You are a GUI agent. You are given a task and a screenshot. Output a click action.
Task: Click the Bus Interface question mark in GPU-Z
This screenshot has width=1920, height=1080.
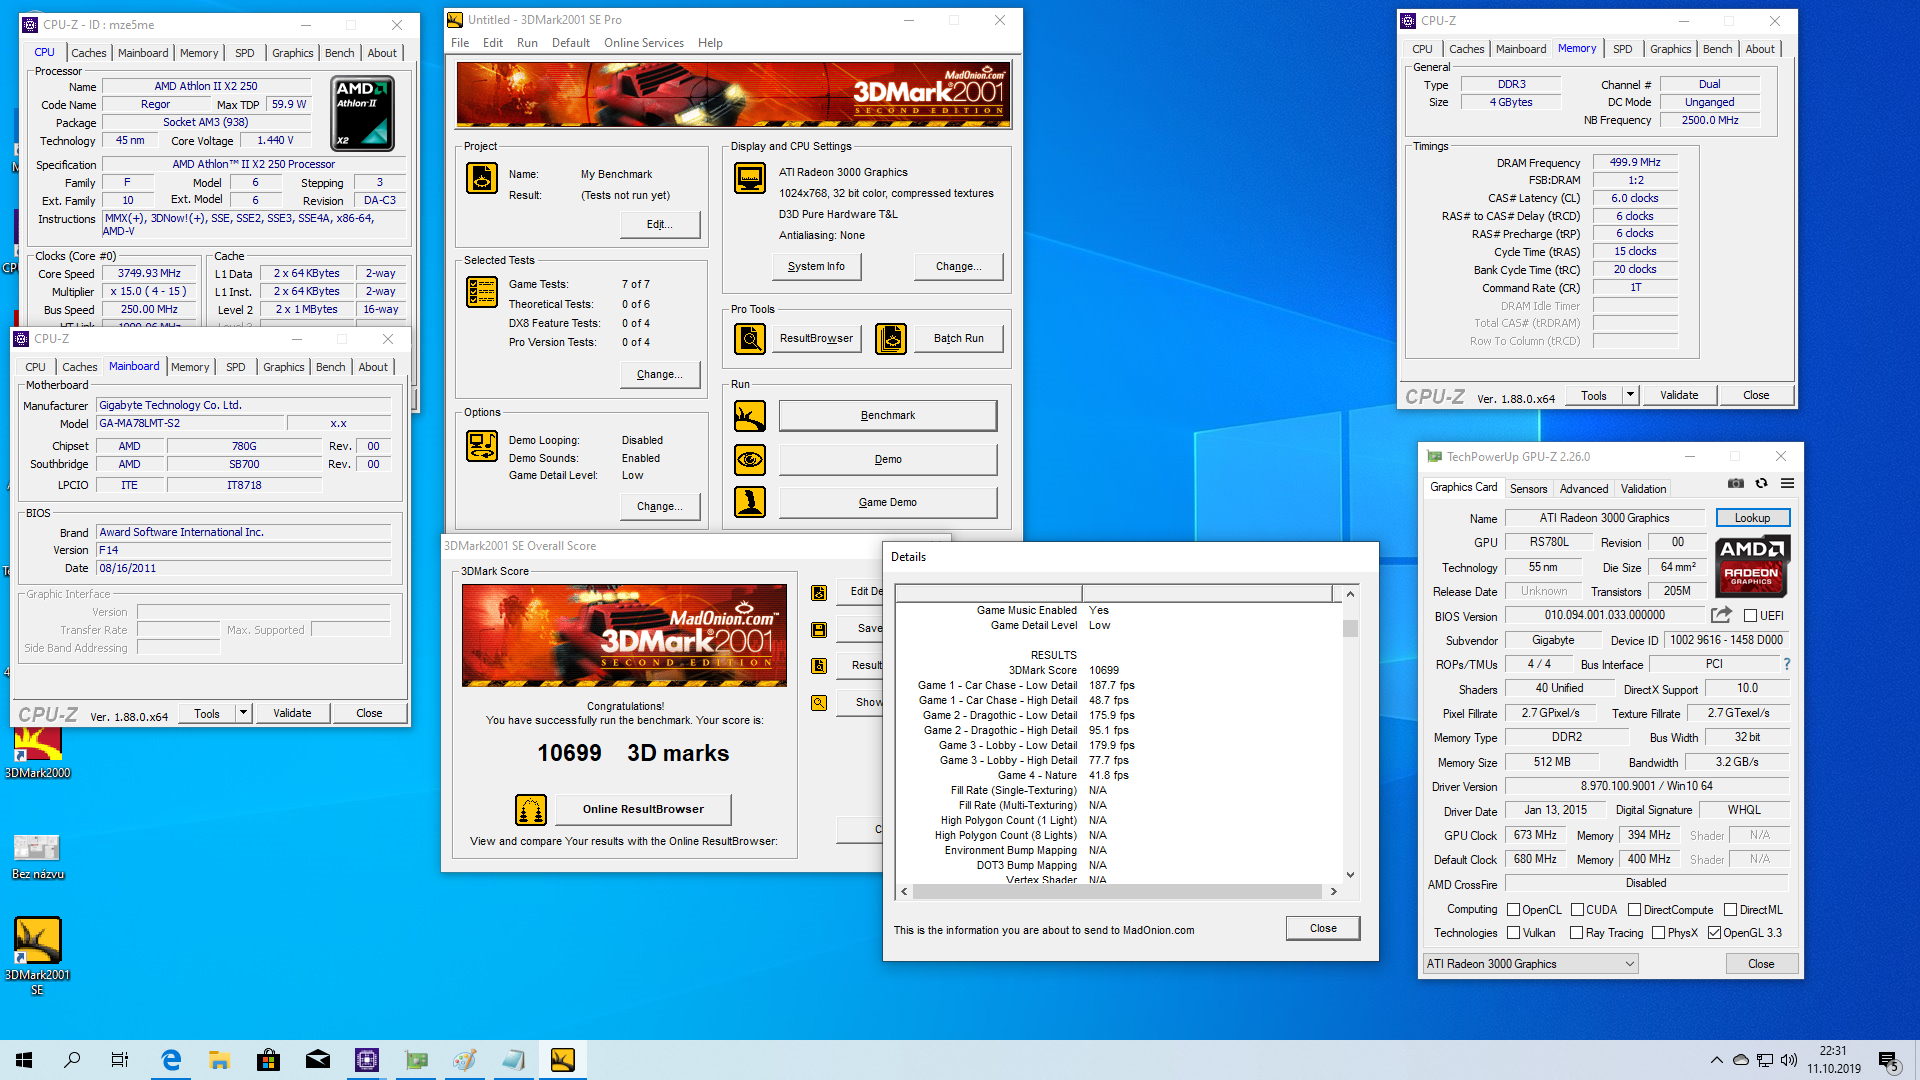coord(1786,664)
